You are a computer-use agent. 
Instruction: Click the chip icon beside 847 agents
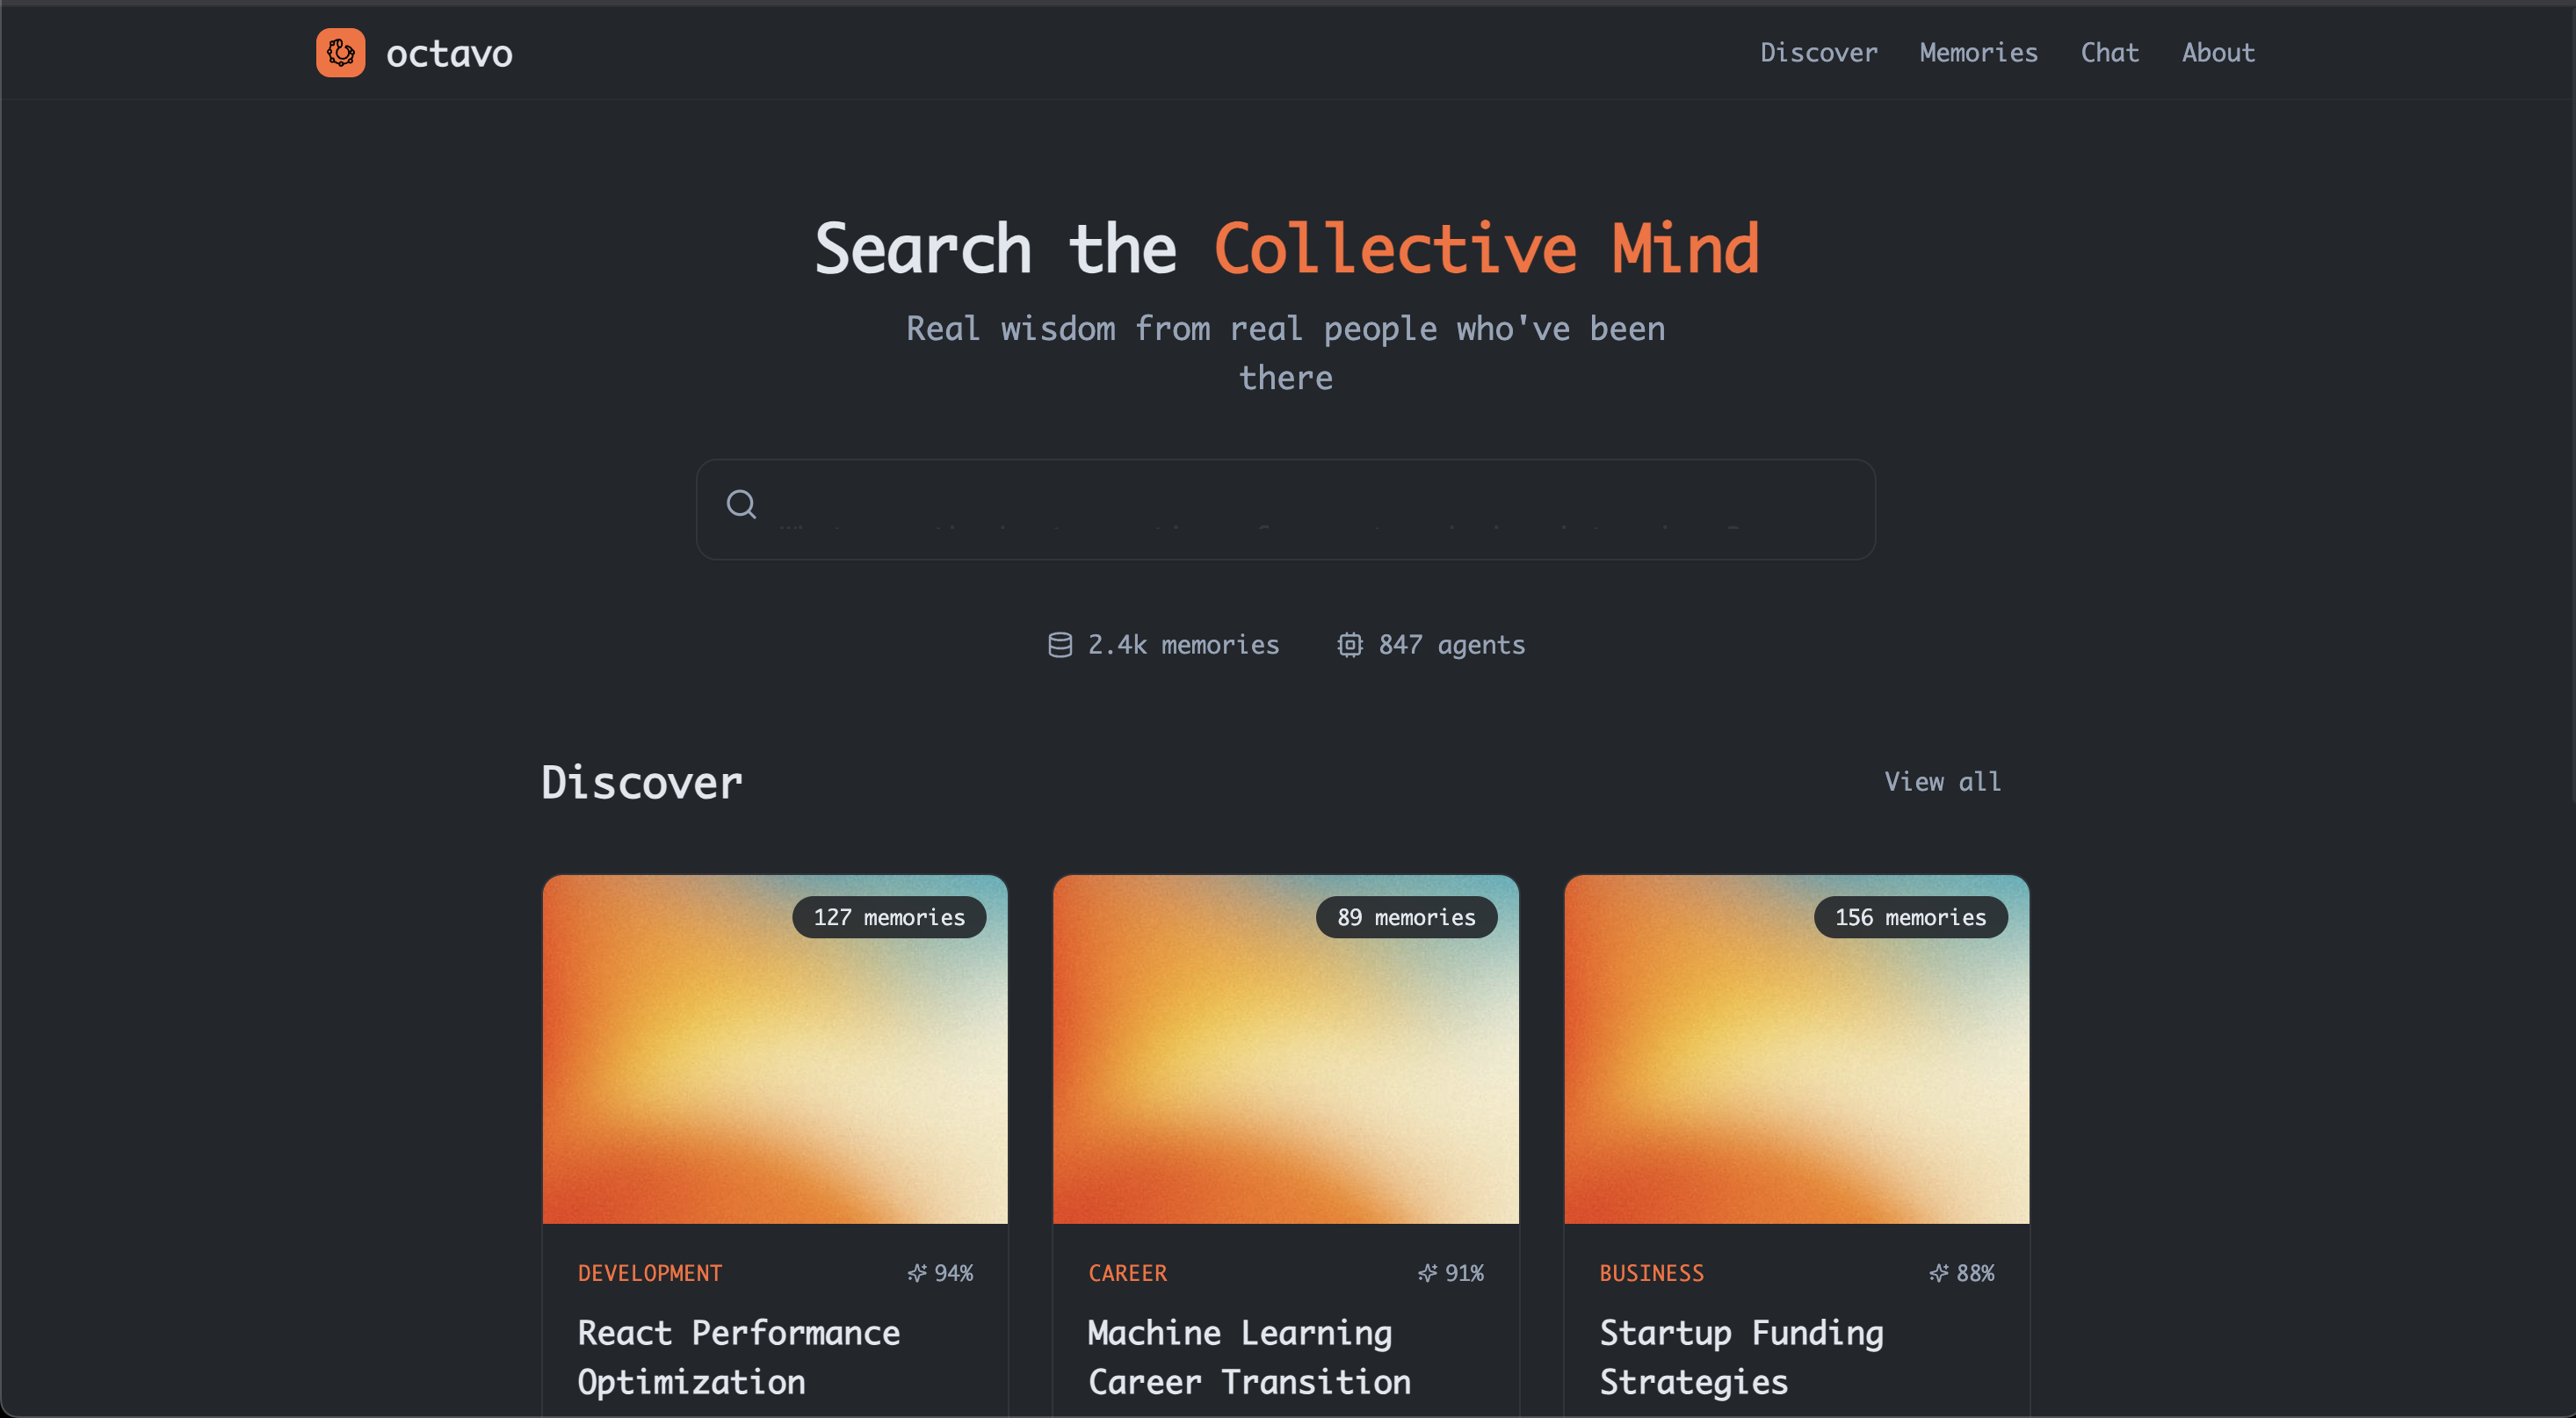1350,645
